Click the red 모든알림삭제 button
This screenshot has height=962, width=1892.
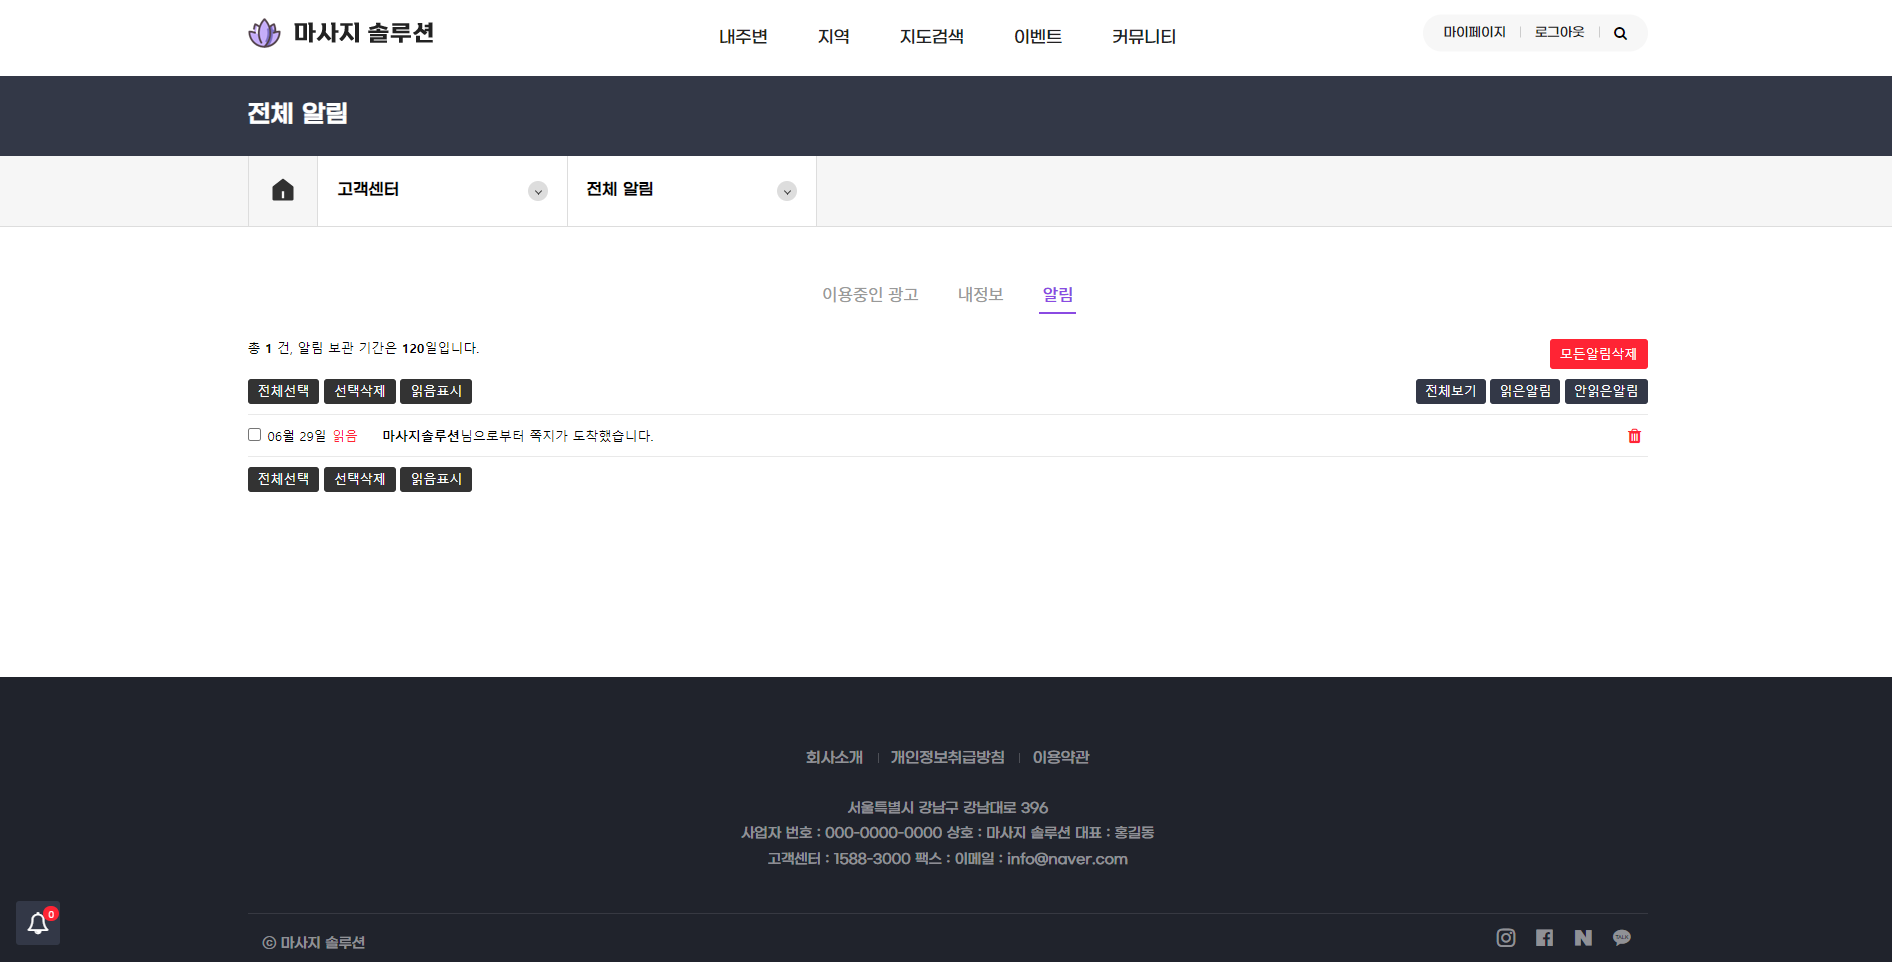(x=1598, y=354)
